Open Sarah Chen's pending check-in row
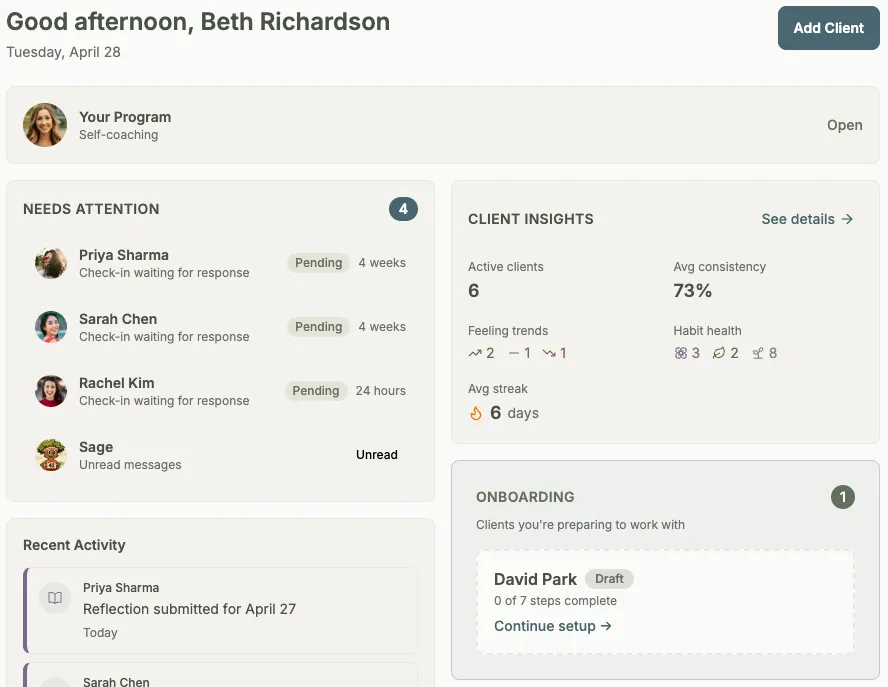This screenshot has height=687, width=888. coord(220,327)
